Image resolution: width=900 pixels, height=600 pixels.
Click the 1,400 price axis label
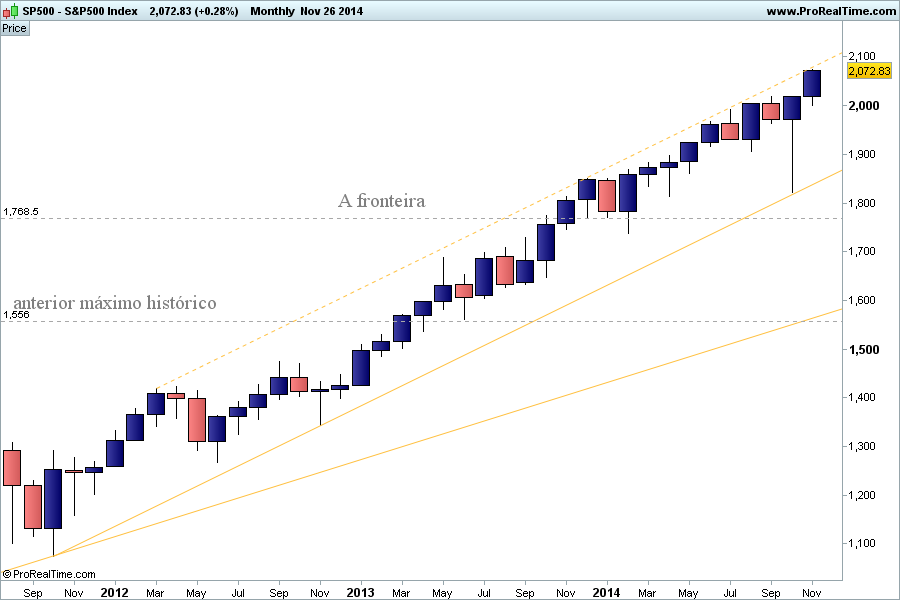click(x=862, y=397)
